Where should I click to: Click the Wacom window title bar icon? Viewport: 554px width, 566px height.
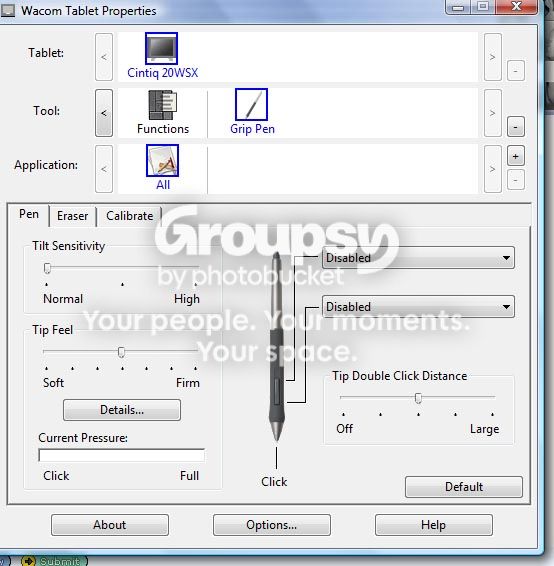(x=8, y=10)
